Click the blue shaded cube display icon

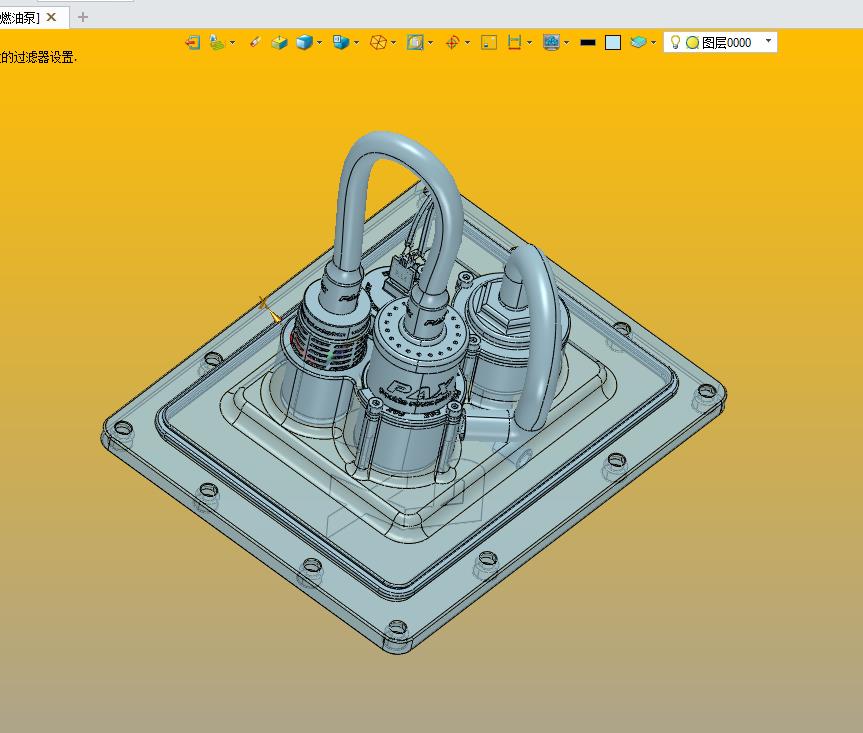point(304,42)
